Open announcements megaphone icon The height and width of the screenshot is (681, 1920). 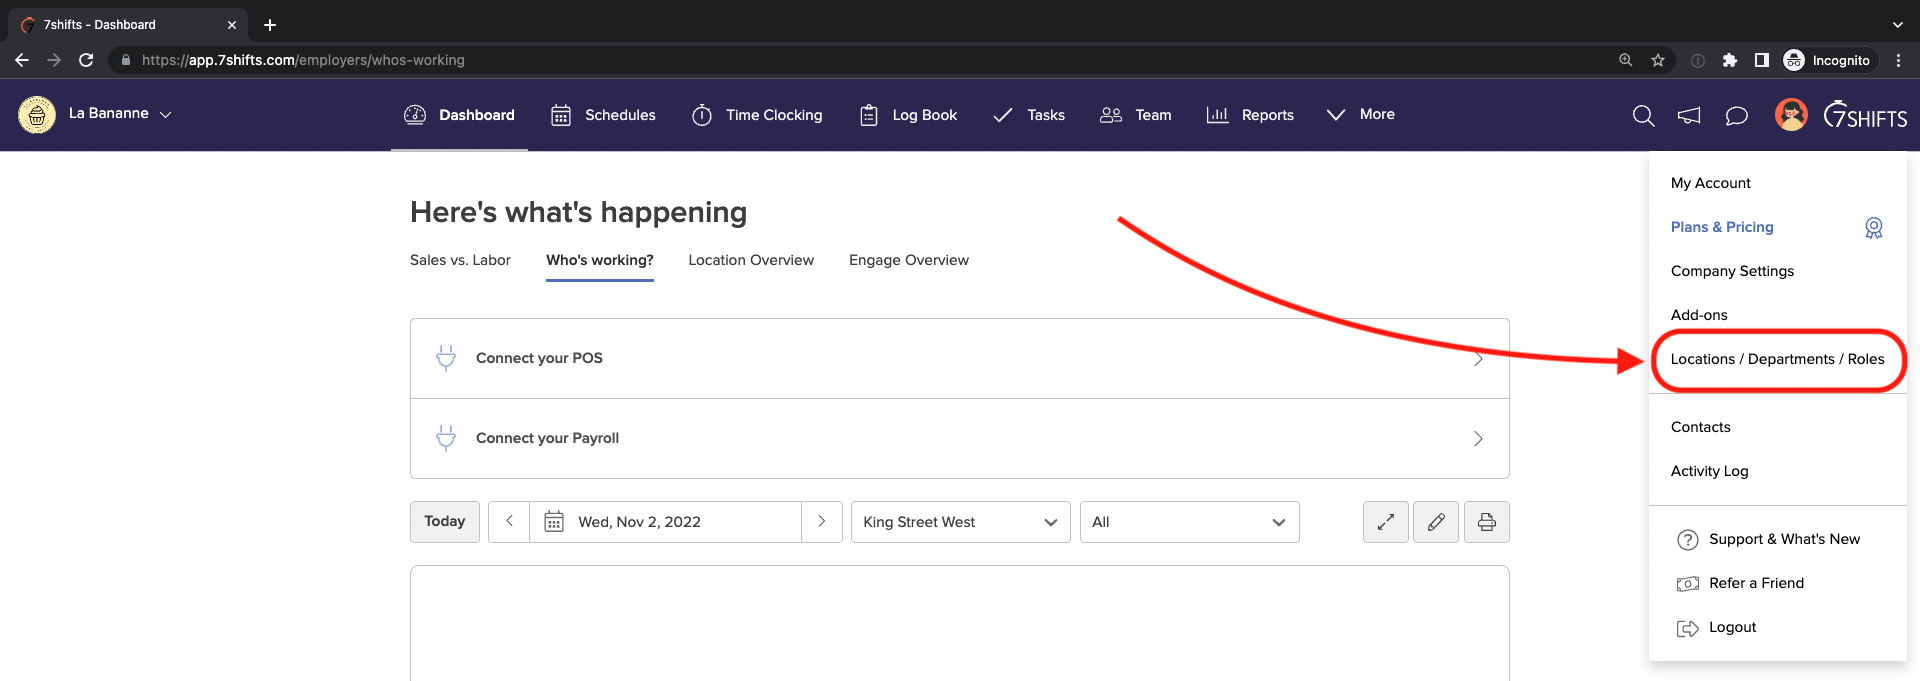tap(1689, 116)
